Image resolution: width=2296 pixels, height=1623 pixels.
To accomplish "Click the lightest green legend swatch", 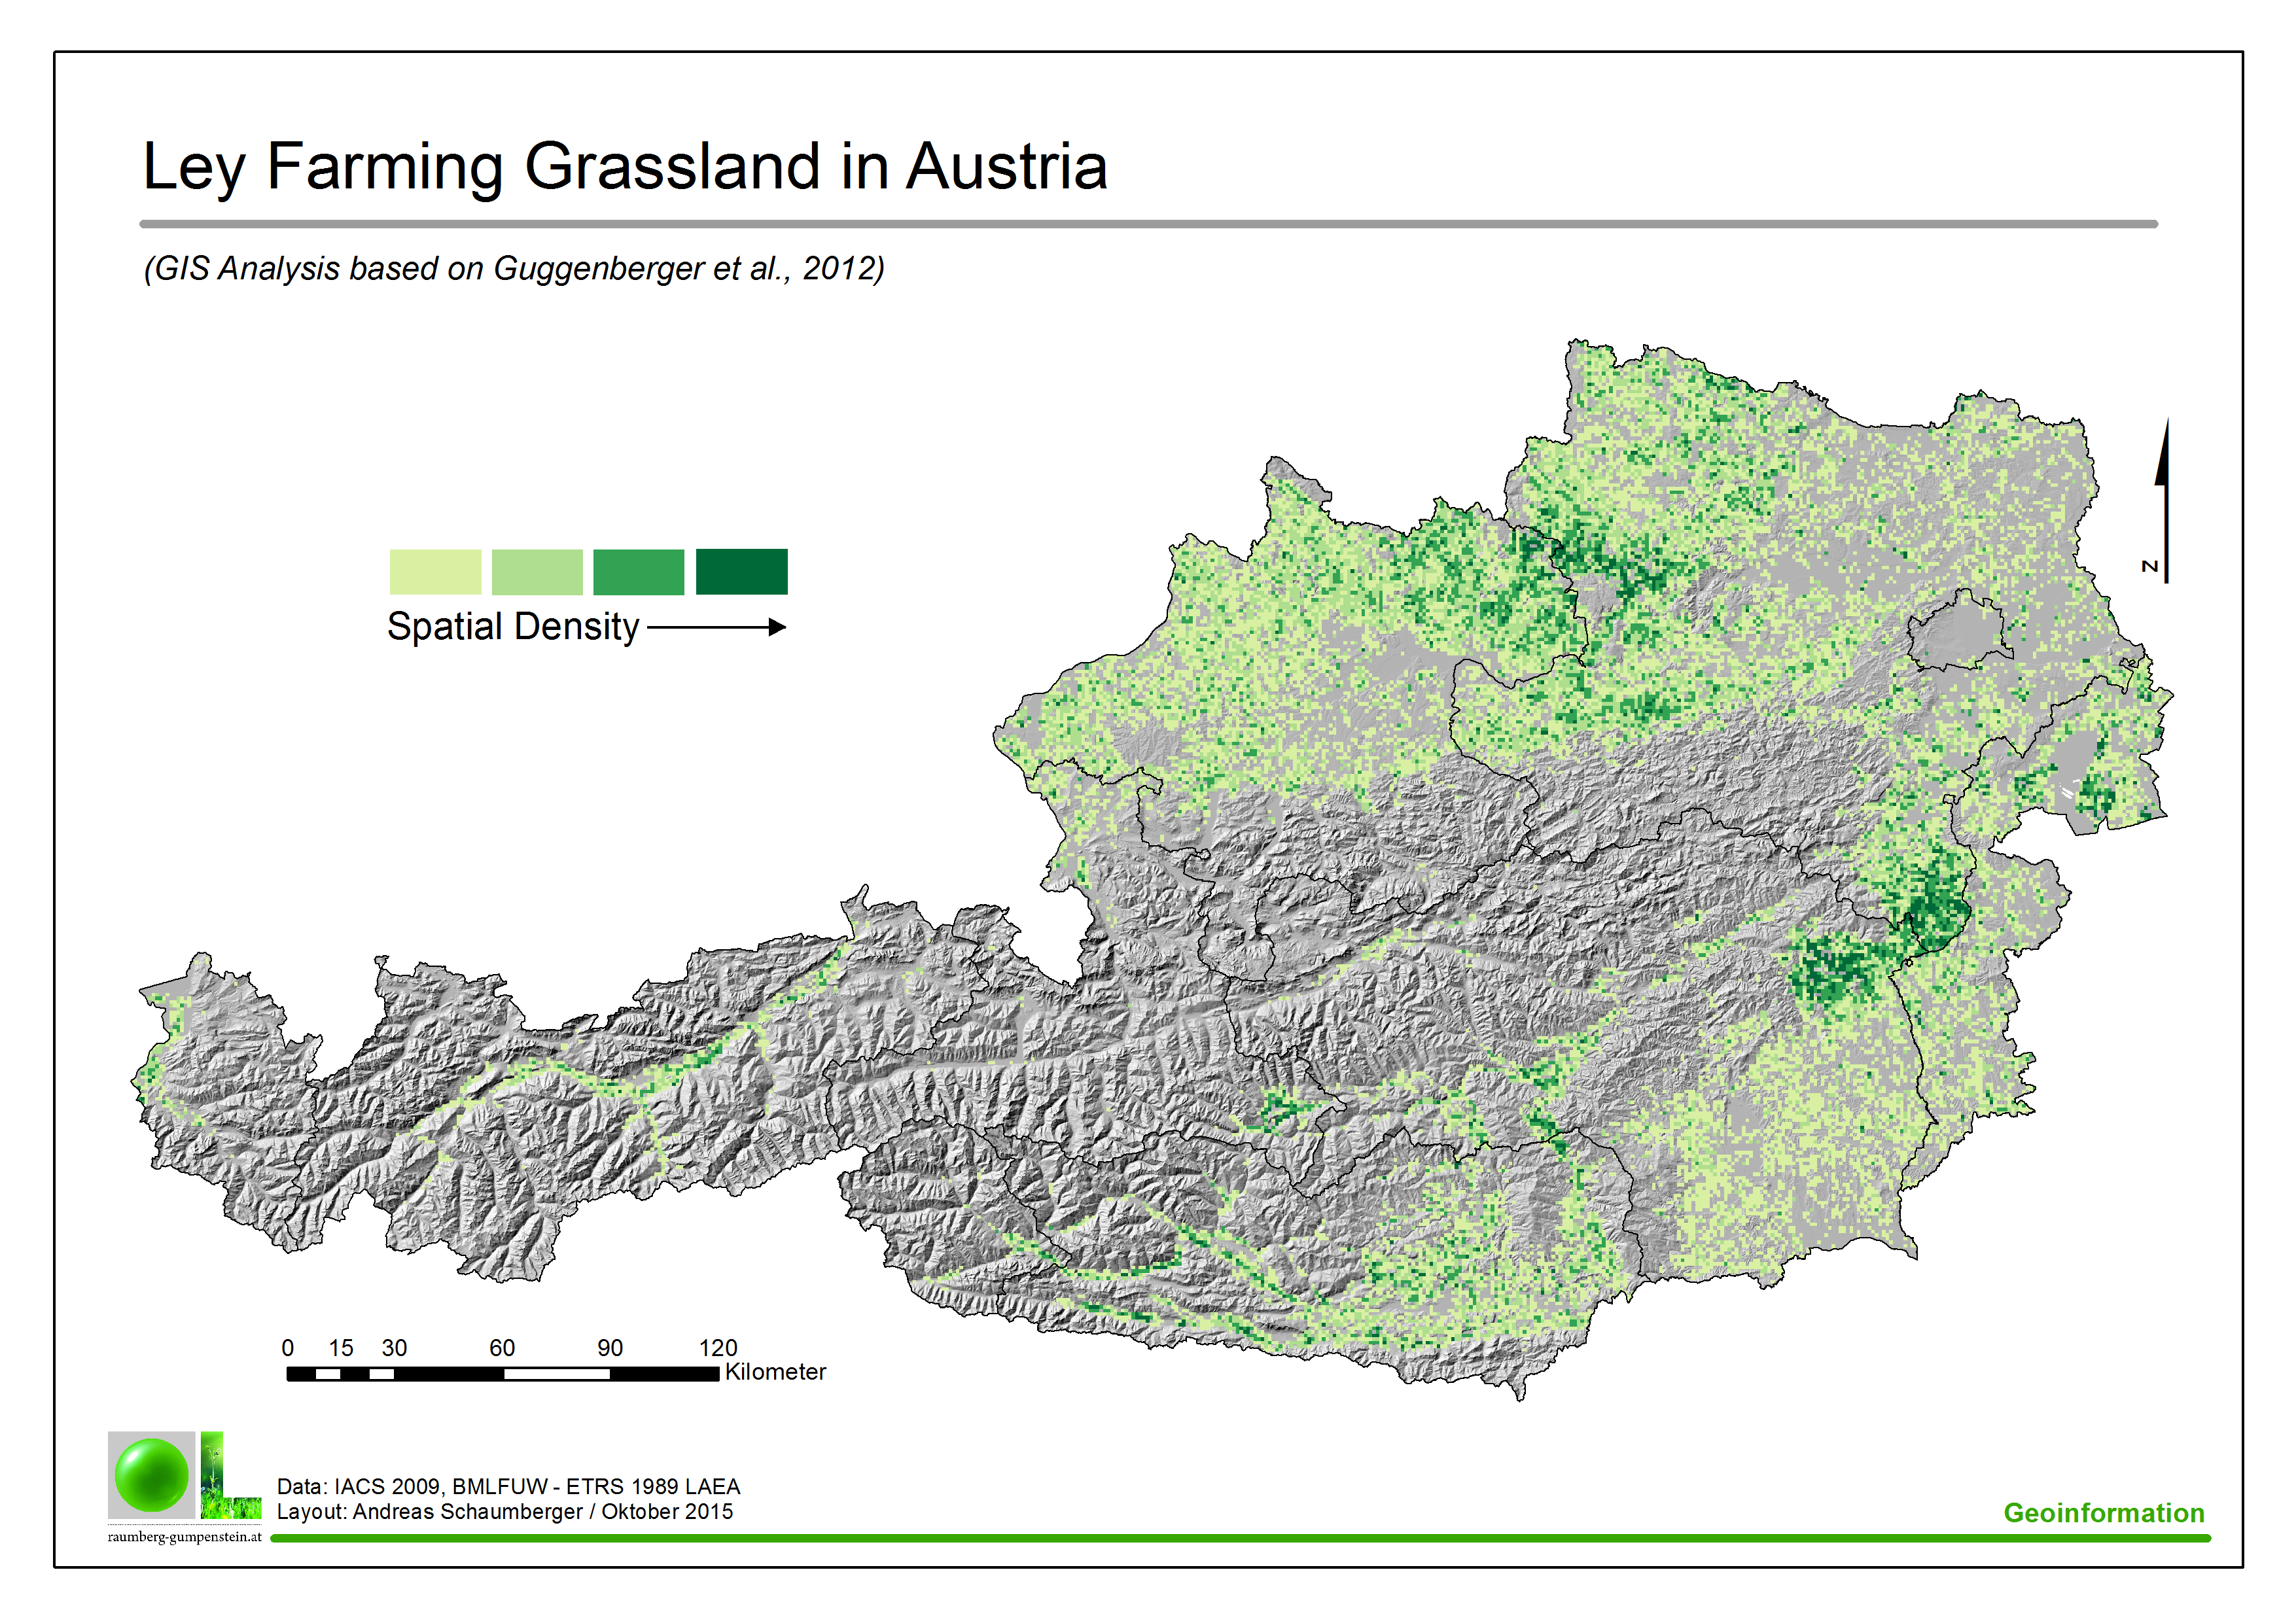I will tap(435, 572).
